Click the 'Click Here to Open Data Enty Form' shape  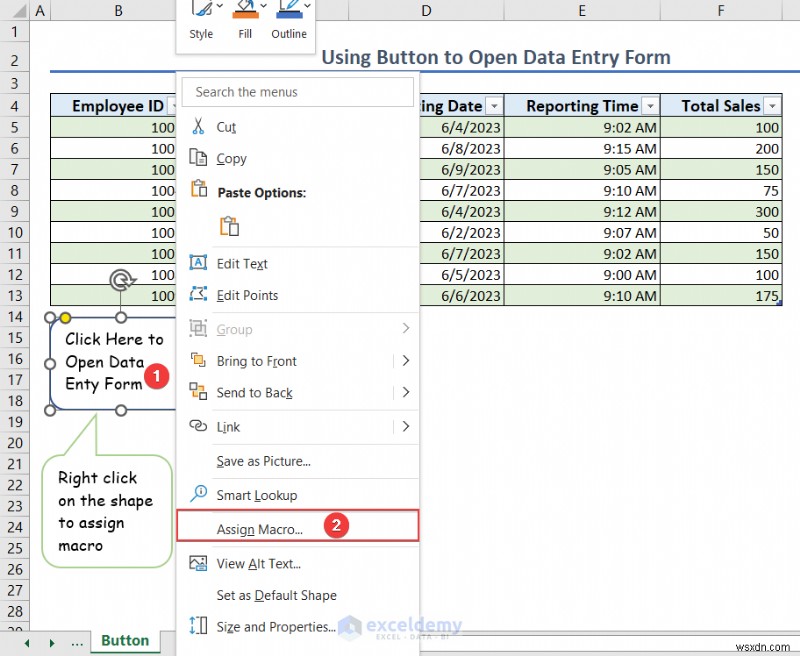(113, 363)
